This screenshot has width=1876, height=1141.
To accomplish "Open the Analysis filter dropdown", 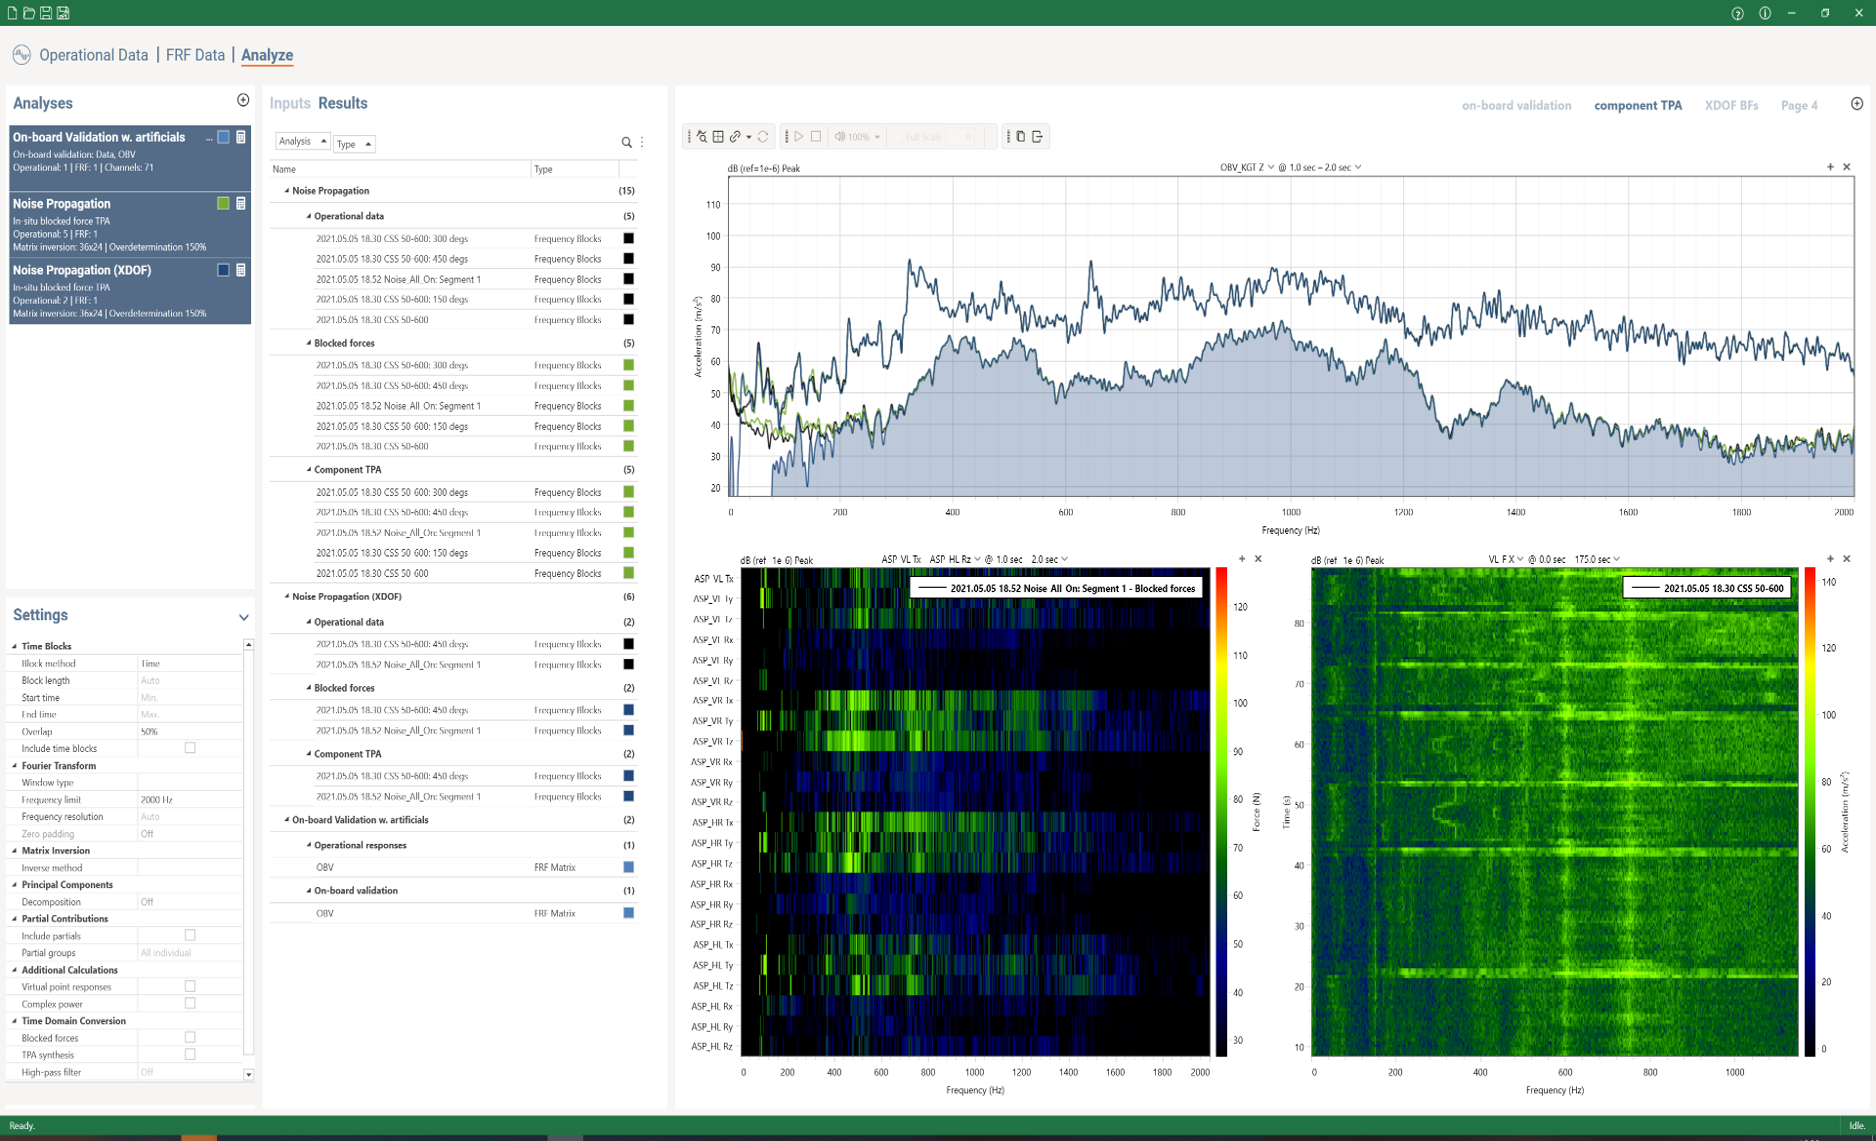I will coord(302,142).
